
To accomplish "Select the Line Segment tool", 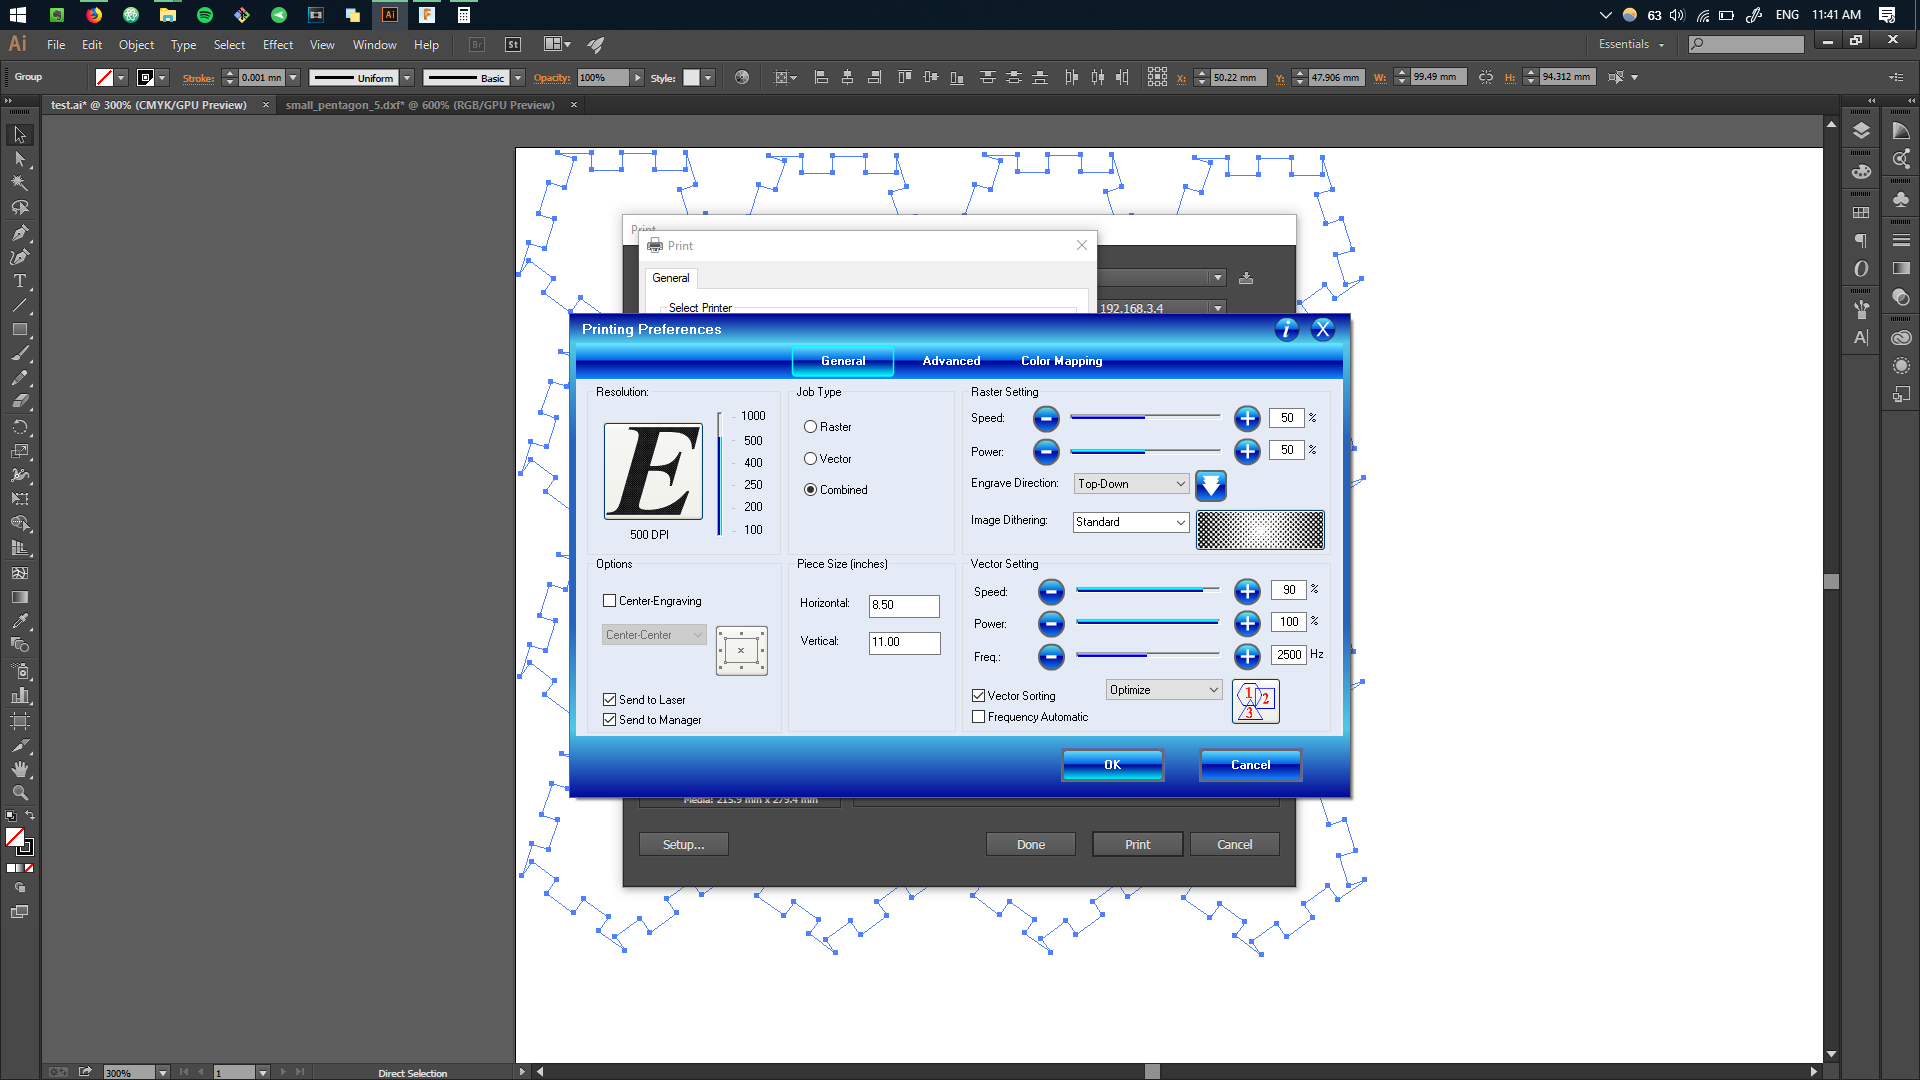I will point(19,305).
